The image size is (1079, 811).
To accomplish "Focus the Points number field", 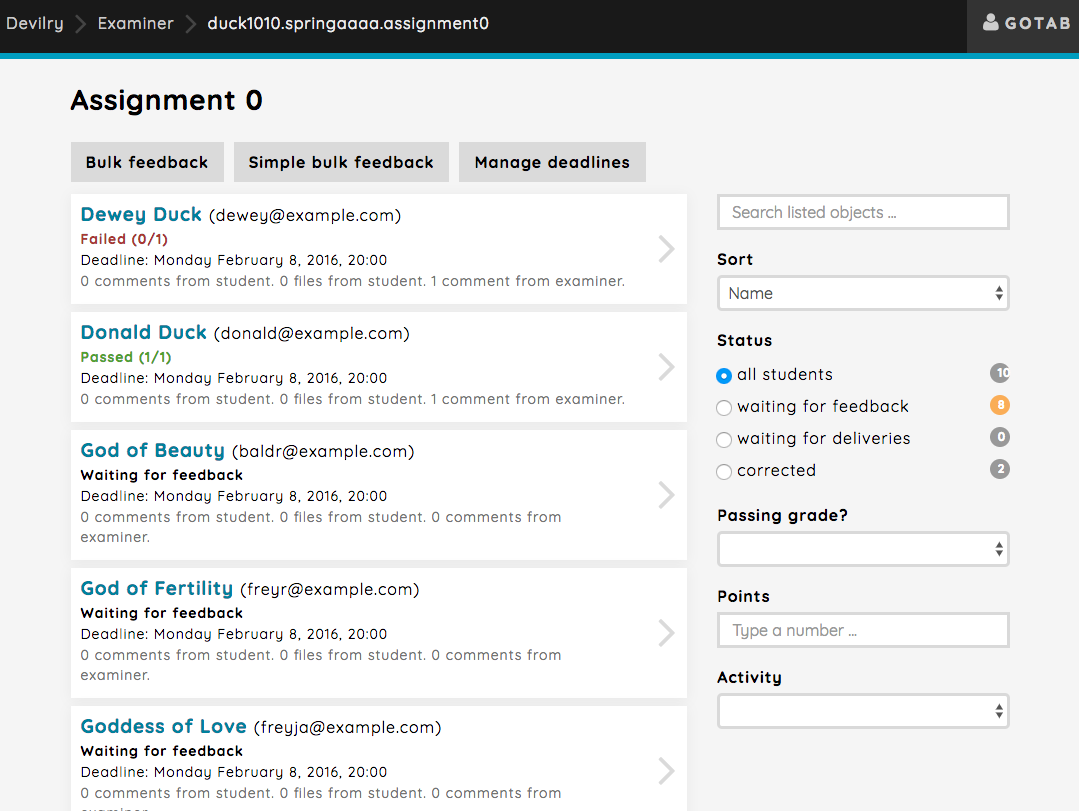I will (863, 630).
